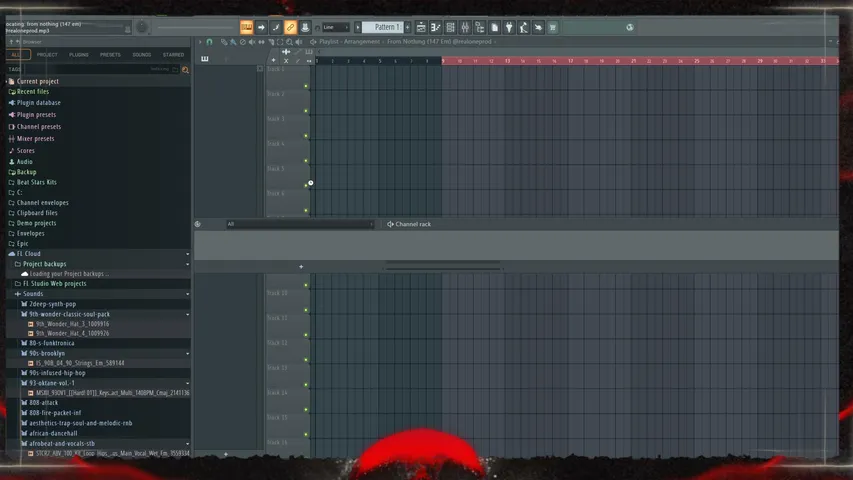Adjust the master volume knob
This screenshot has height=480, width=853.
click(x=141, y=27)
